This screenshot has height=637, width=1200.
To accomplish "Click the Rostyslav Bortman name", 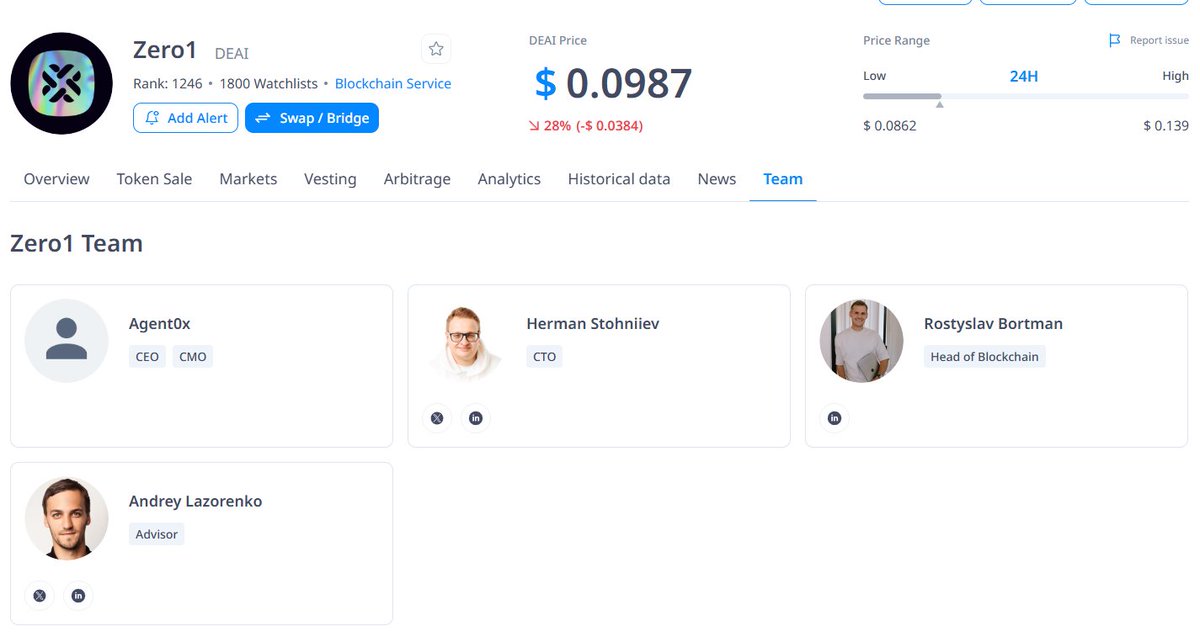I will [993, 324].
